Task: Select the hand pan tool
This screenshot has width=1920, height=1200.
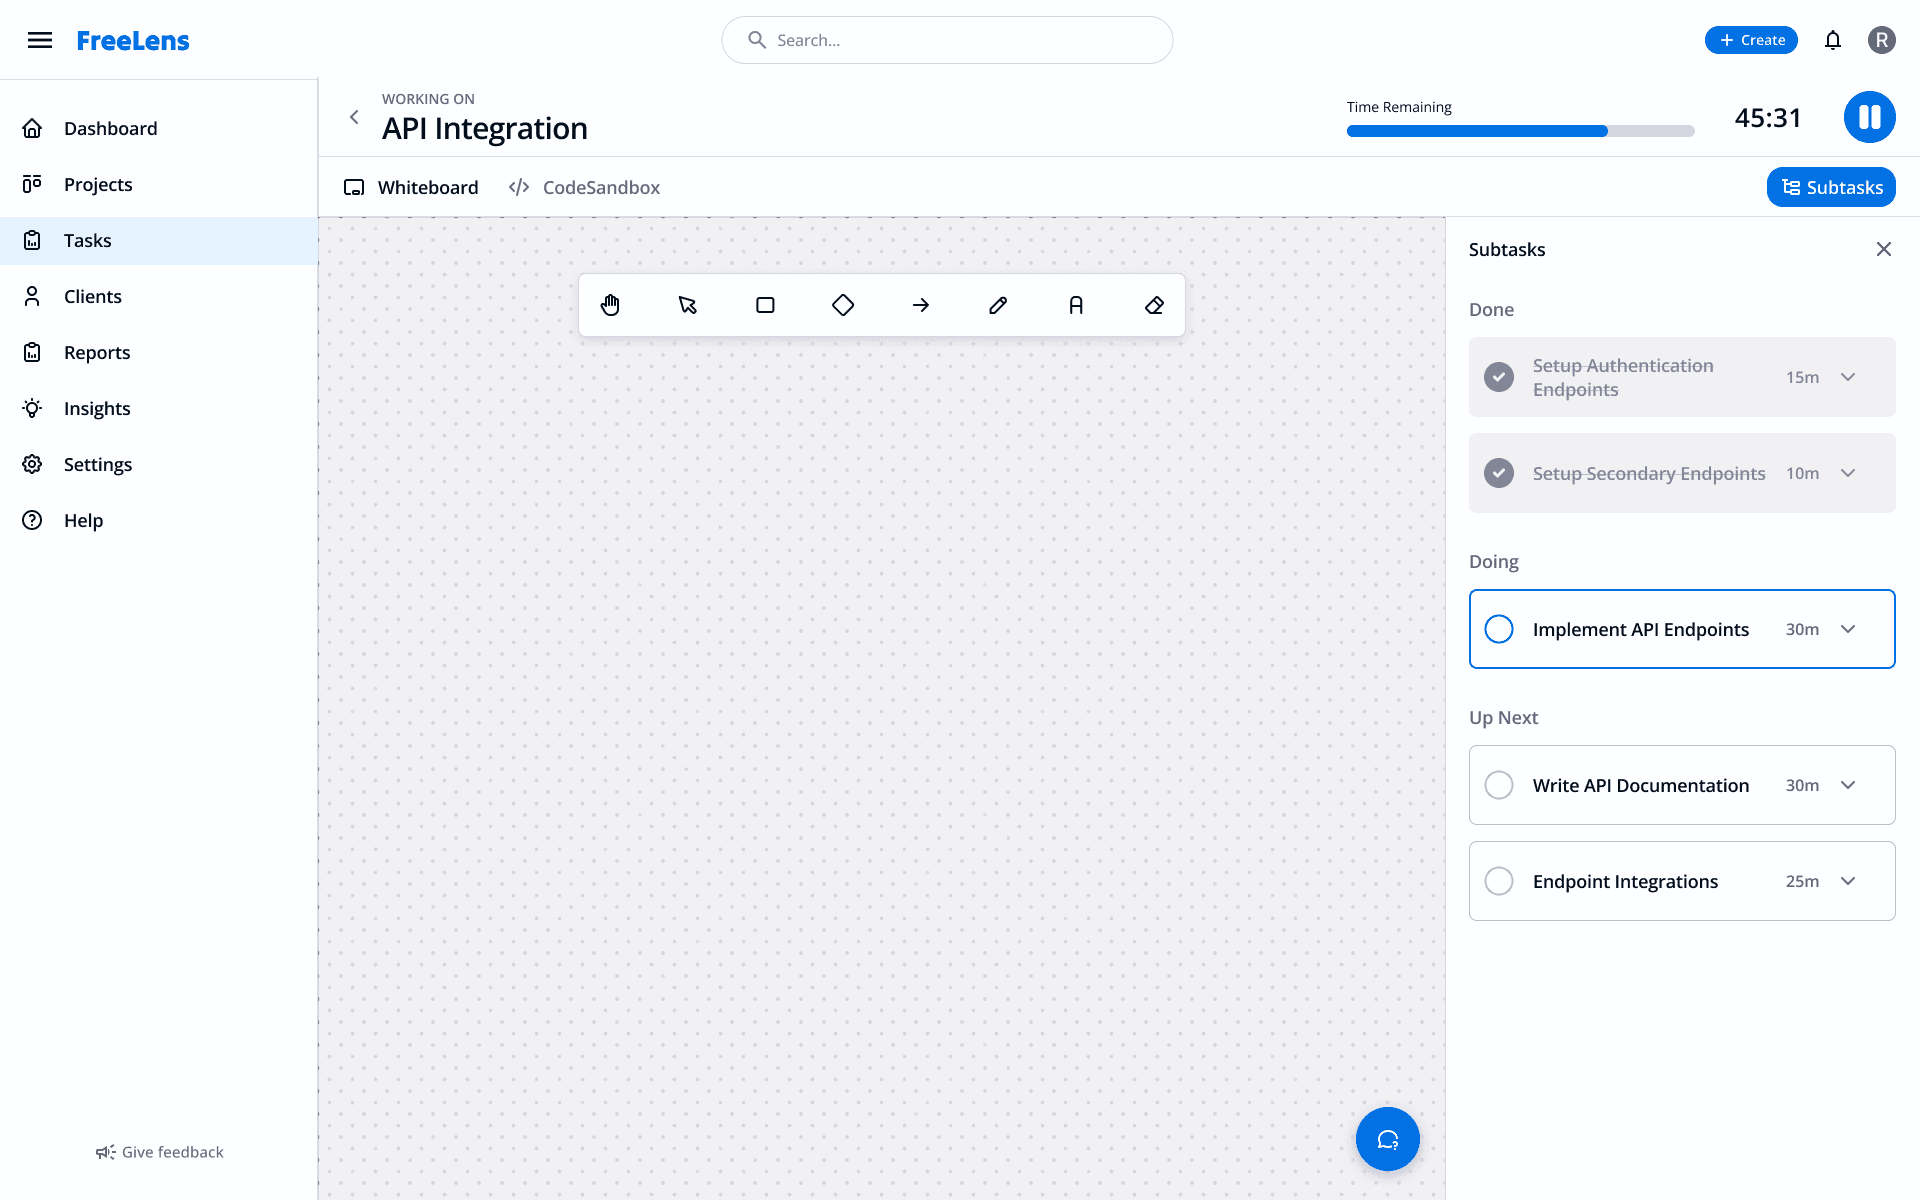Action: tap(610, 305)
